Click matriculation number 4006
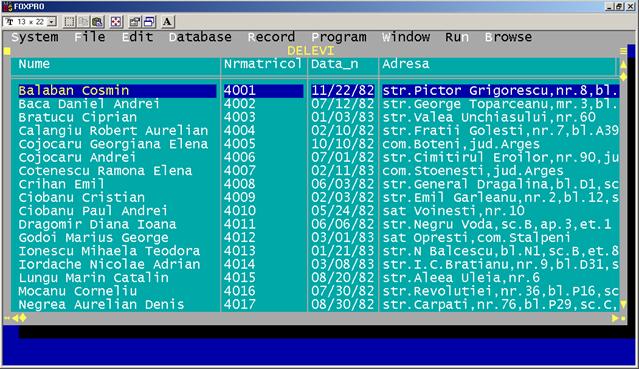The height and width of the screenshot is (369, 639). point(240,157)
